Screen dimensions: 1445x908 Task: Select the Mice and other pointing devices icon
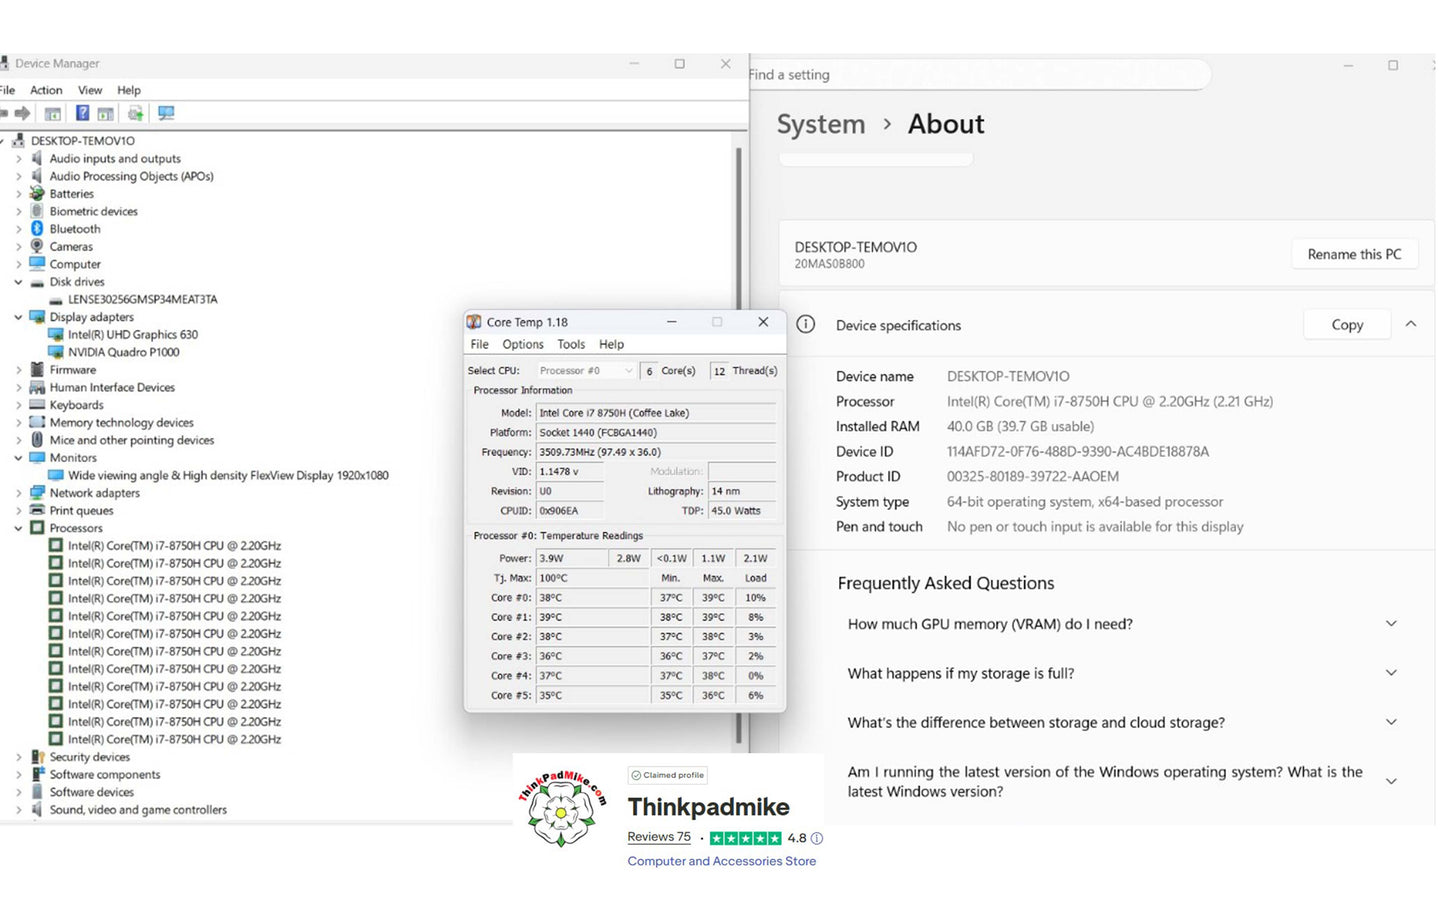(37, 441)
